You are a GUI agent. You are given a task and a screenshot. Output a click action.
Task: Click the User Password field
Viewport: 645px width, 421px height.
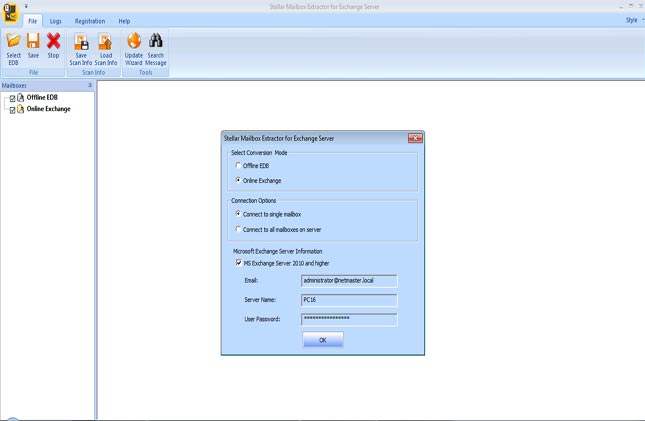[349, 319]
